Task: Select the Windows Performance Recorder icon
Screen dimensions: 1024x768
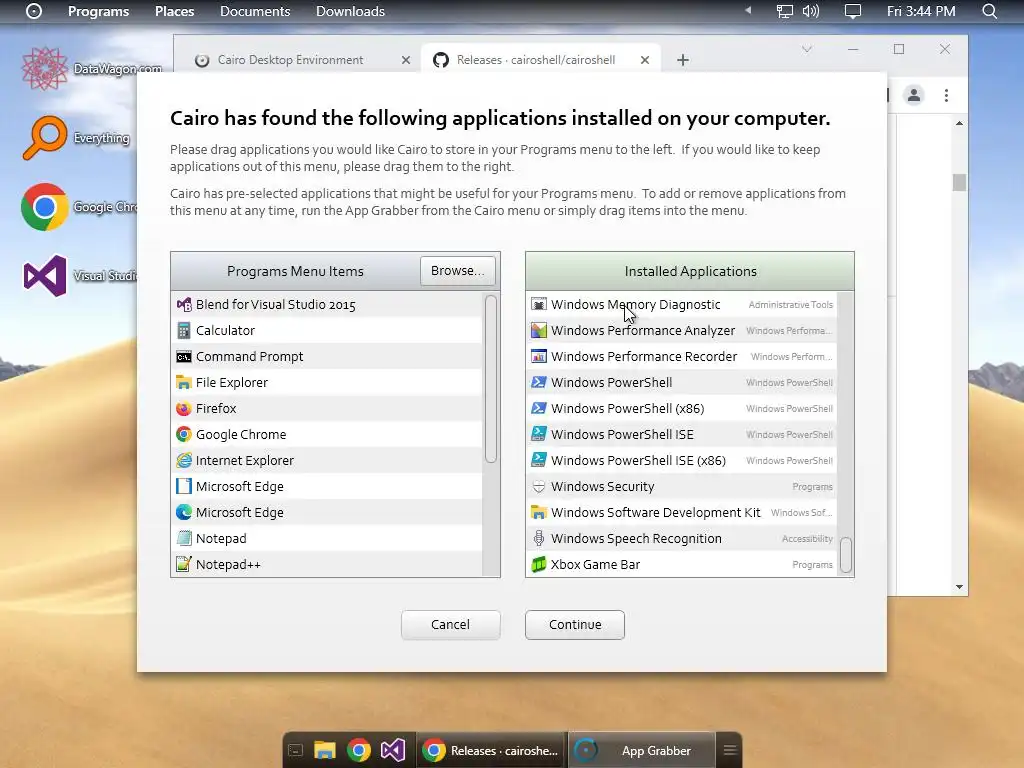Action: tap(539, 357)
